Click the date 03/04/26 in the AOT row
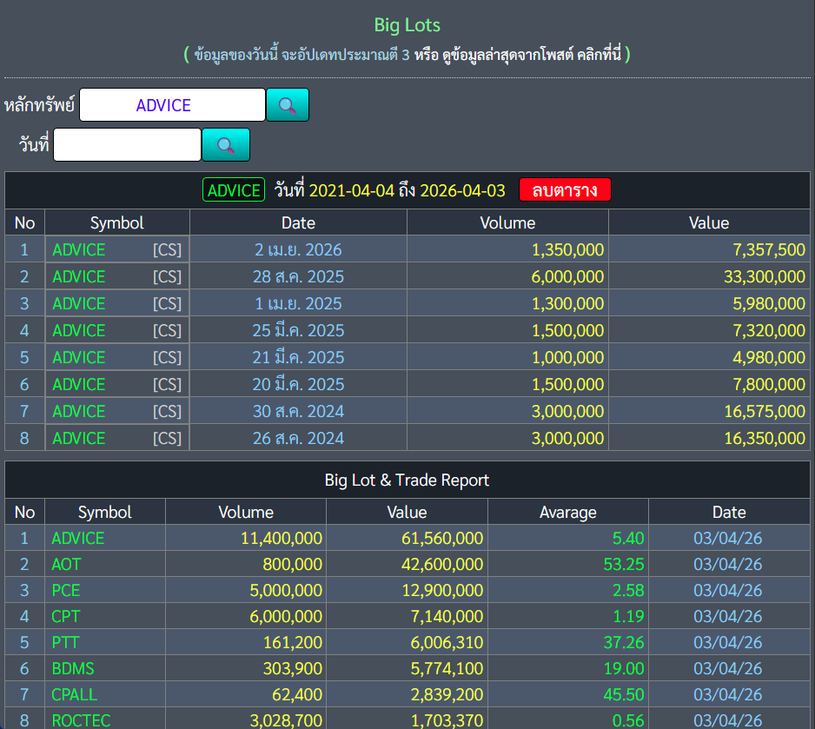Image resolution: width=815 pixels, height=729 pixels. 728,565
